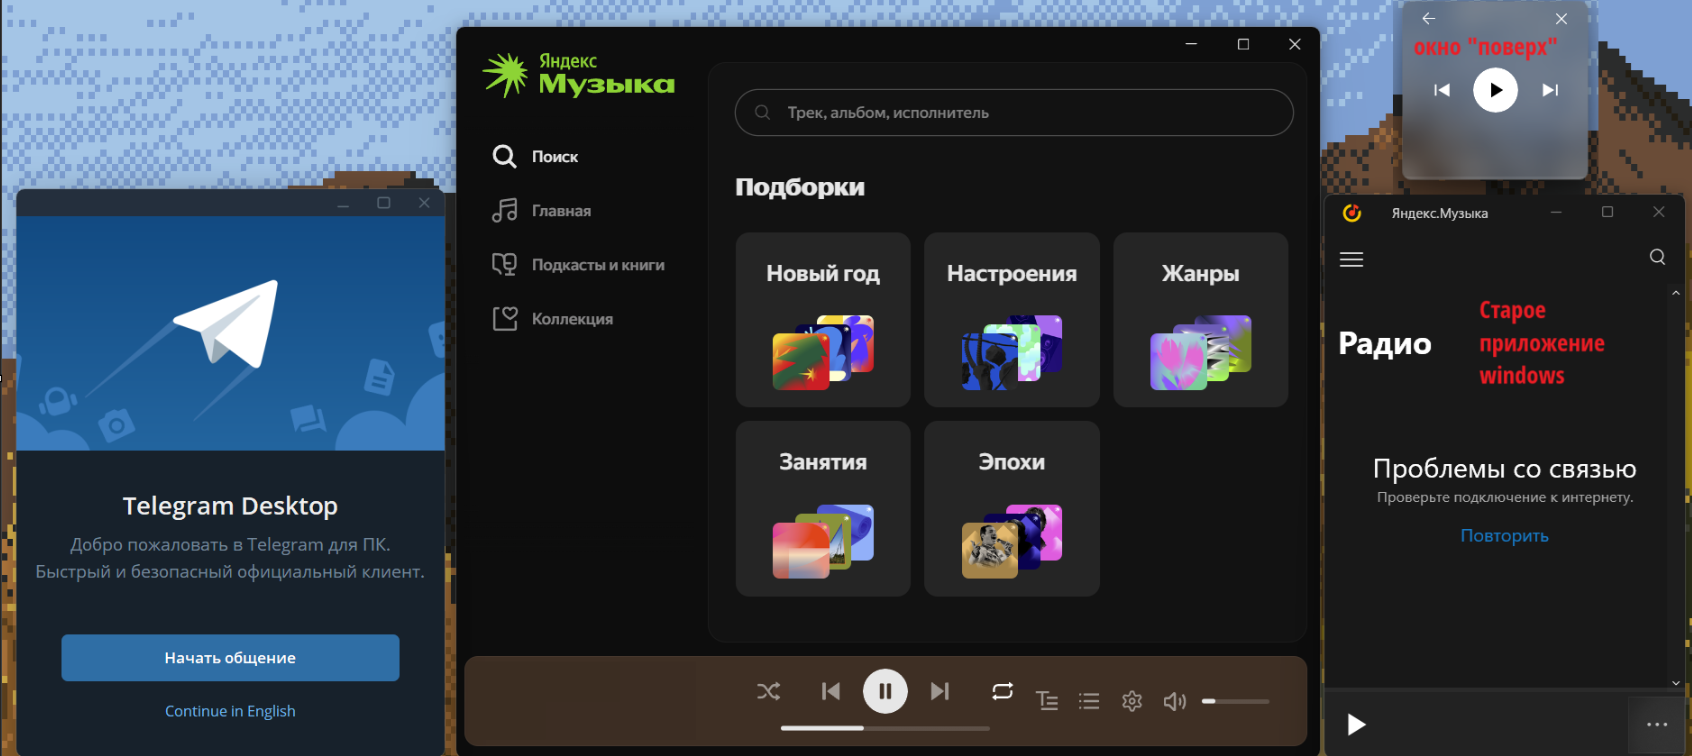Screen dimensions: 1692x756
Task: Go to Главная in the sidebar
Action: pos(541,210)
